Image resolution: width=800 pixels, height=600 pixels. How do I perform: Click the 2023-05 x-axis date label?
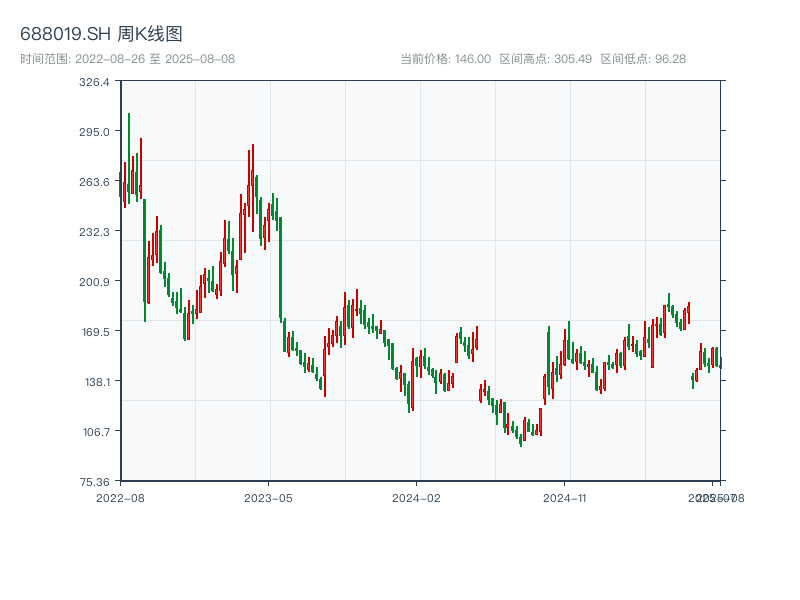tap(268, 497)
